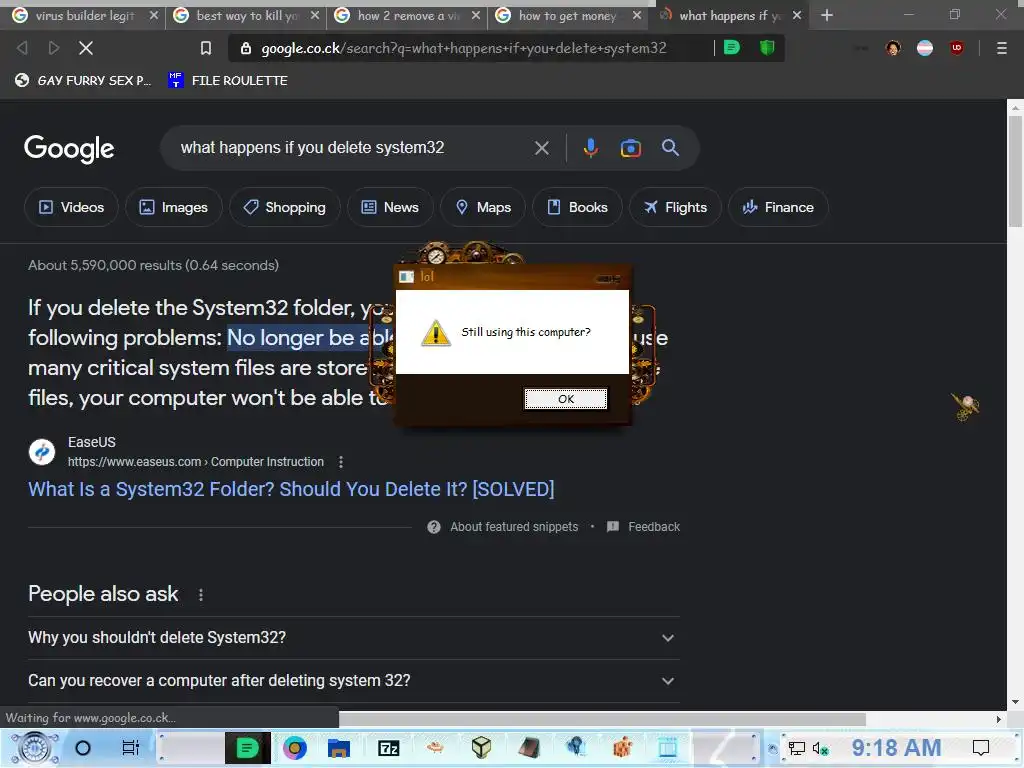1024x768 pixels.
Task: Expand 'Why you shouldn't delete System32?'
Action: [353, 637]
